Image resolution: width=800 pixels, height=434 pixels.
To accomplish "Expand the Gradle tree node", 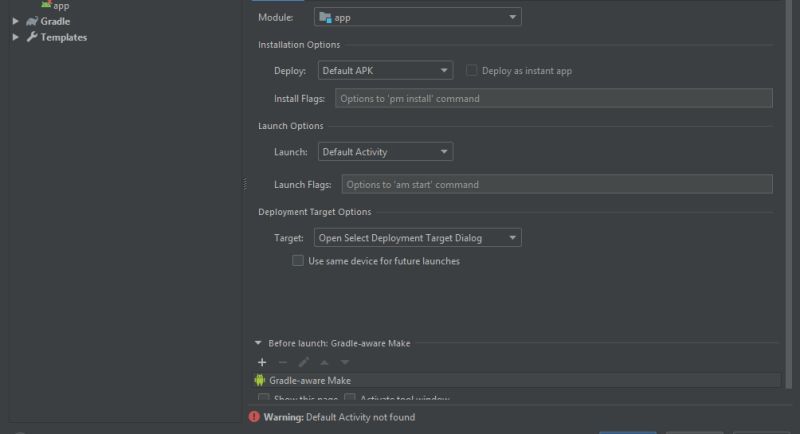I will point(15,21).
